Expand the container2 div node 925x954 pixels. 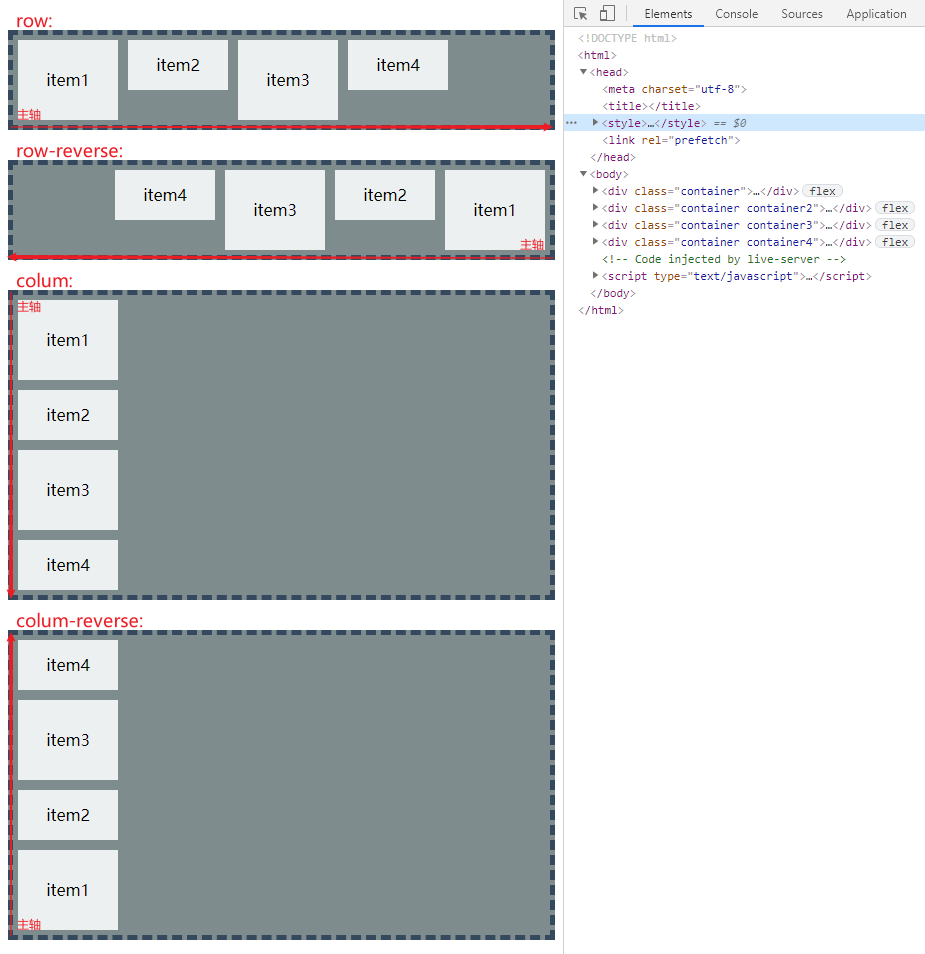[596, 208]
